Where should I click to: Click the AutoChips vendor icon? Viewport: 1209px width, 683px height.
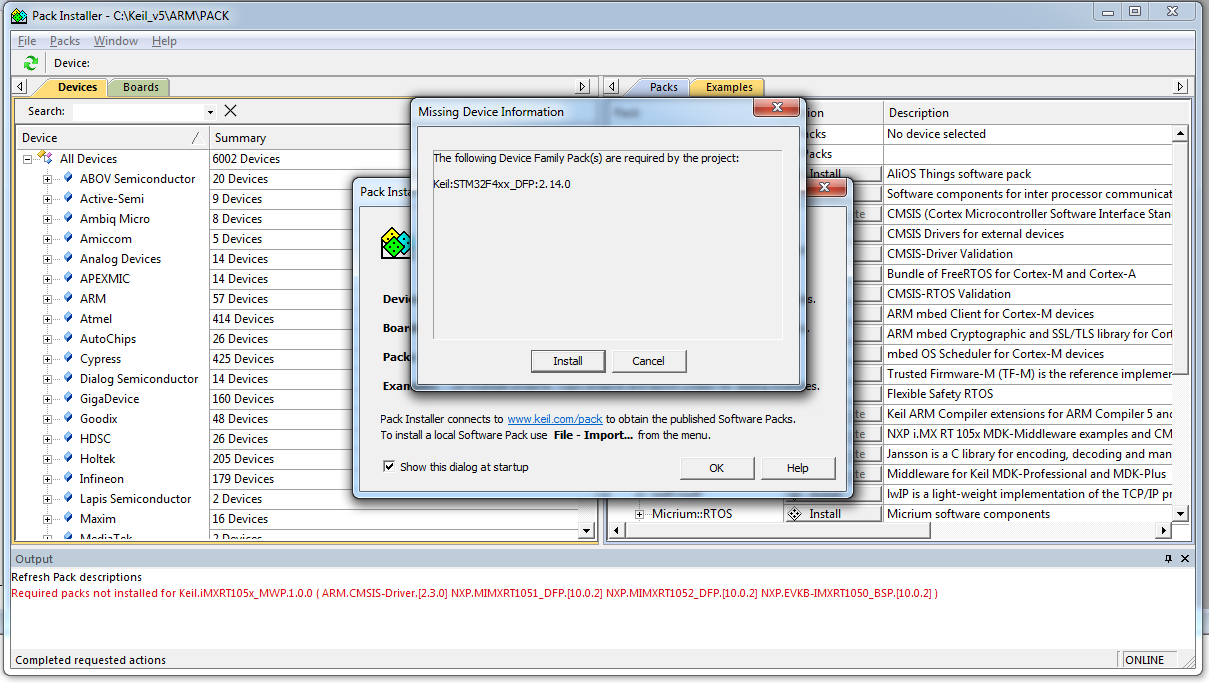(x=69, y=339)
